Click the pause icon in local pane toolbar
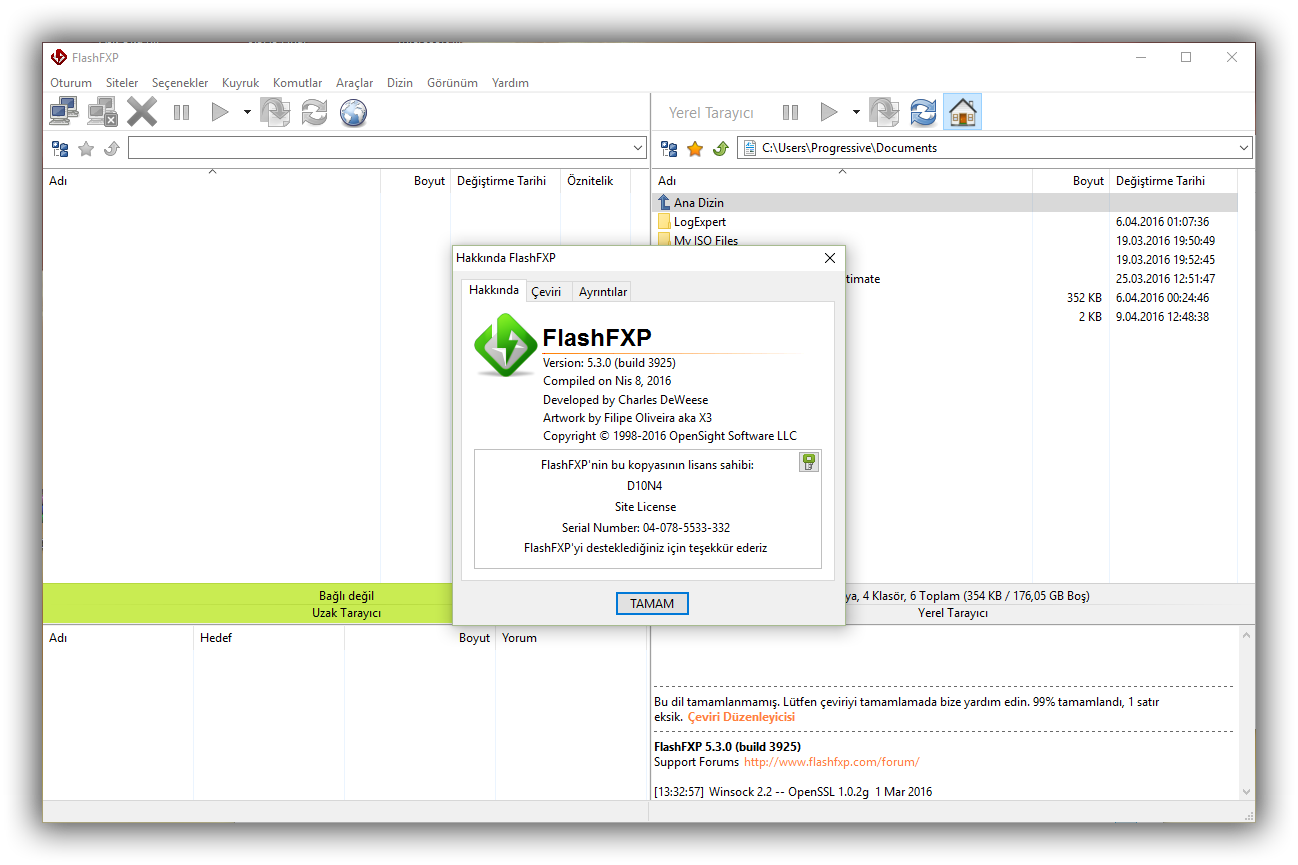This screenshot has height=865, width=1298. click(790, 112)
